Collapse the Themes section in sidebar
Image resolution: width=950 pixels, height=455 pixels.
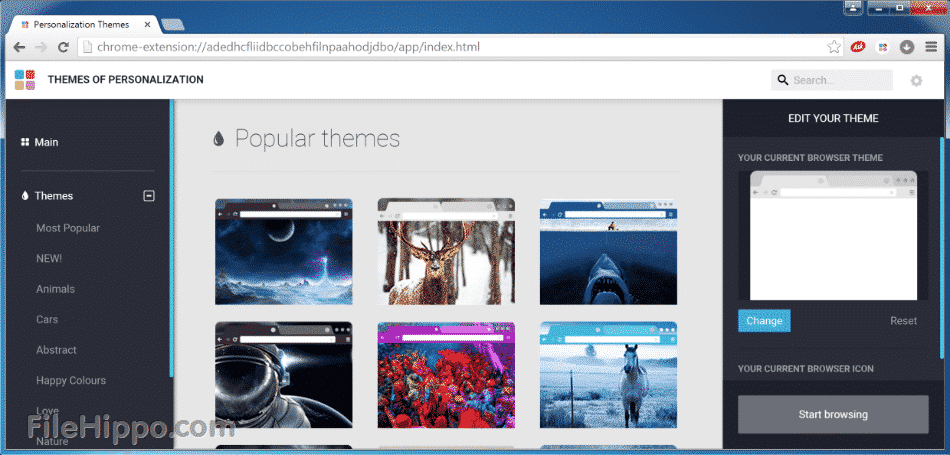tap(149, 196)
